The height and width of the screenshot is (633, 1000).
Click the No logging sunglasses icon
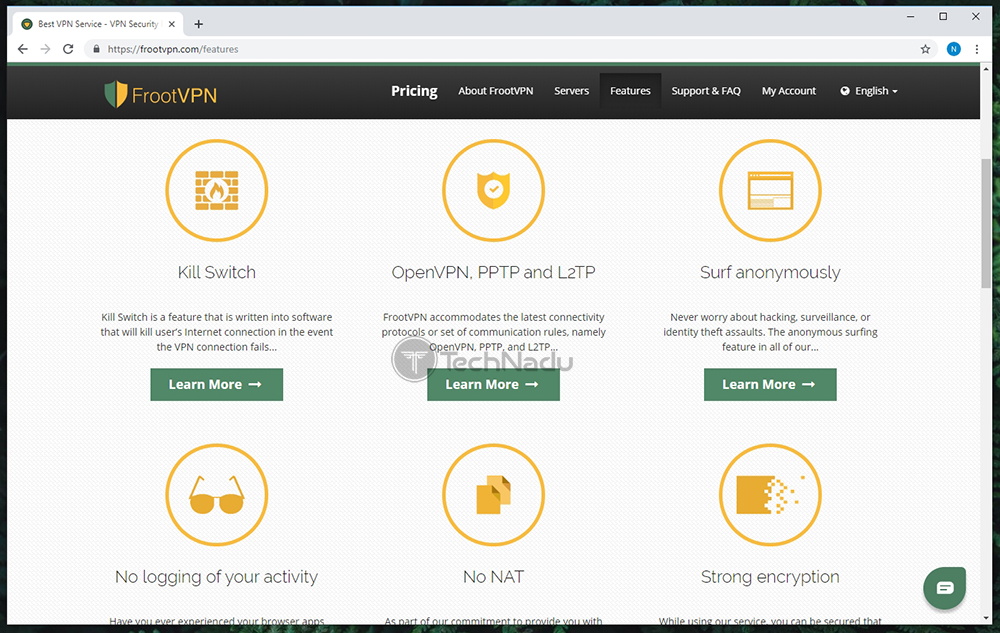217,495
